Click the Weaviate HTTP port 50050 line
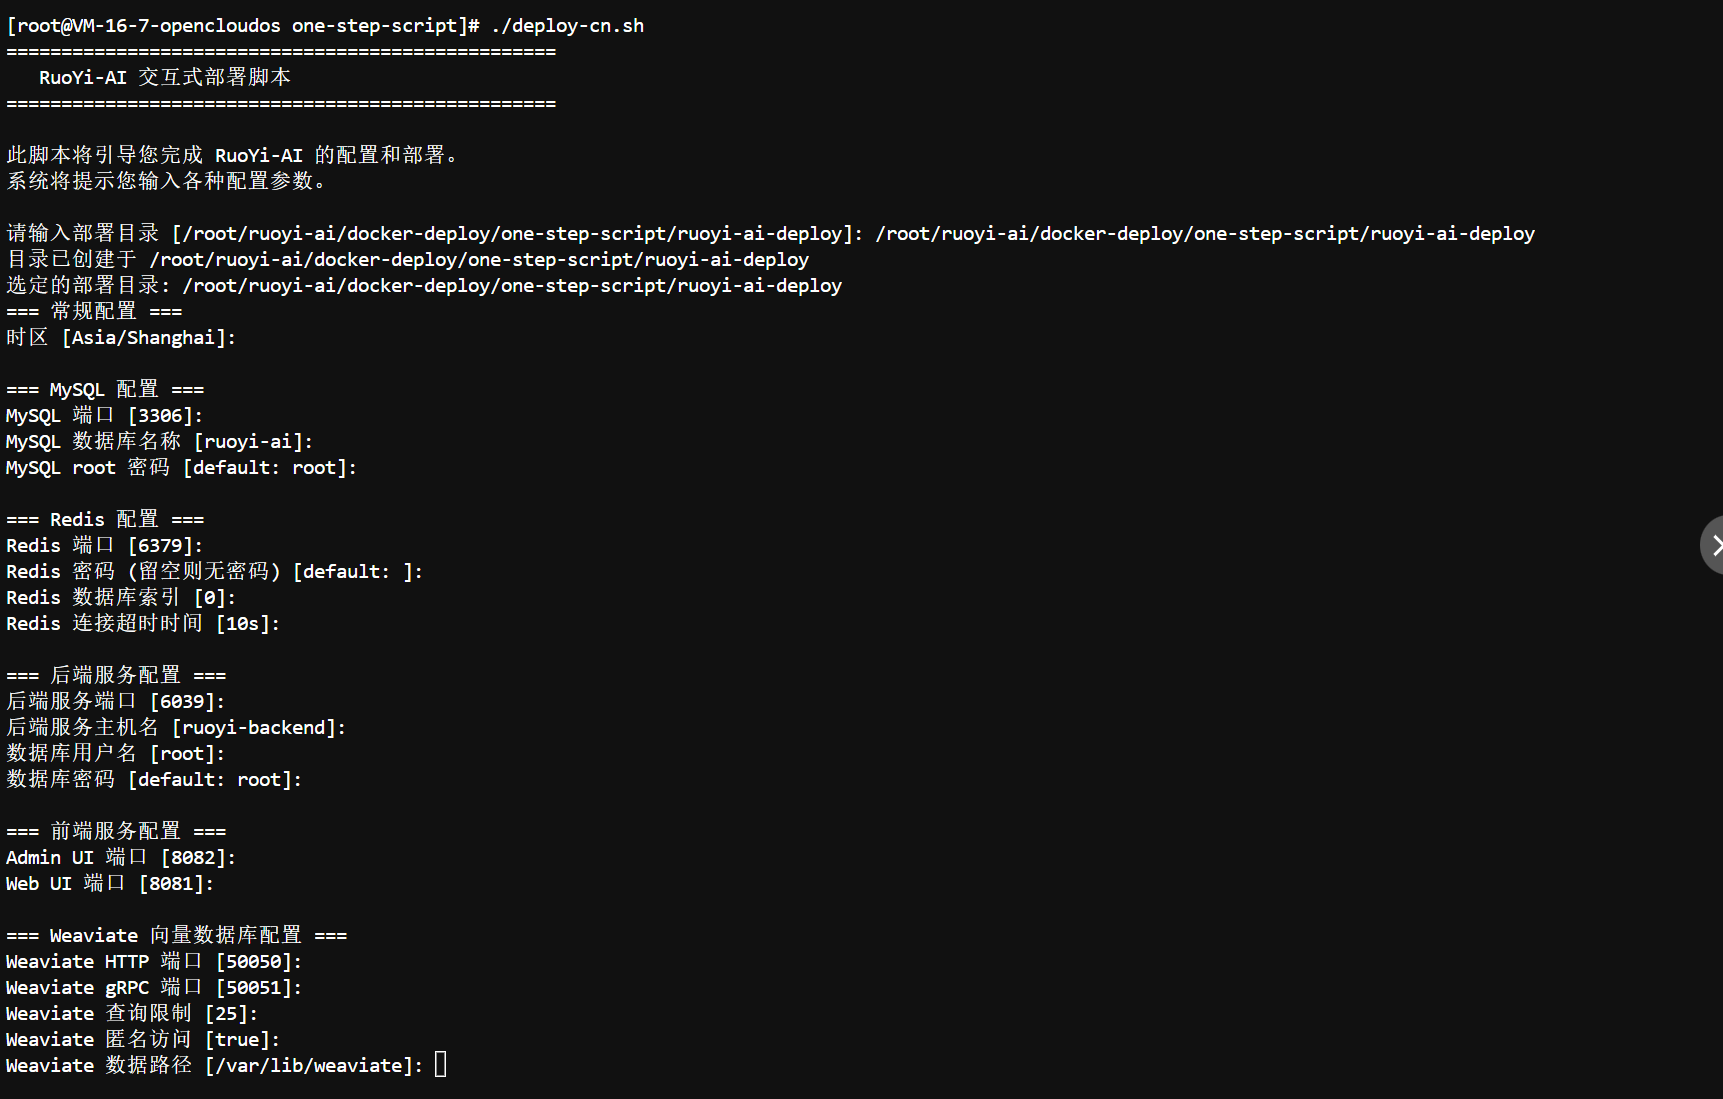Viewport: 1723px width, 1099px height. click(x=154, y=962)
